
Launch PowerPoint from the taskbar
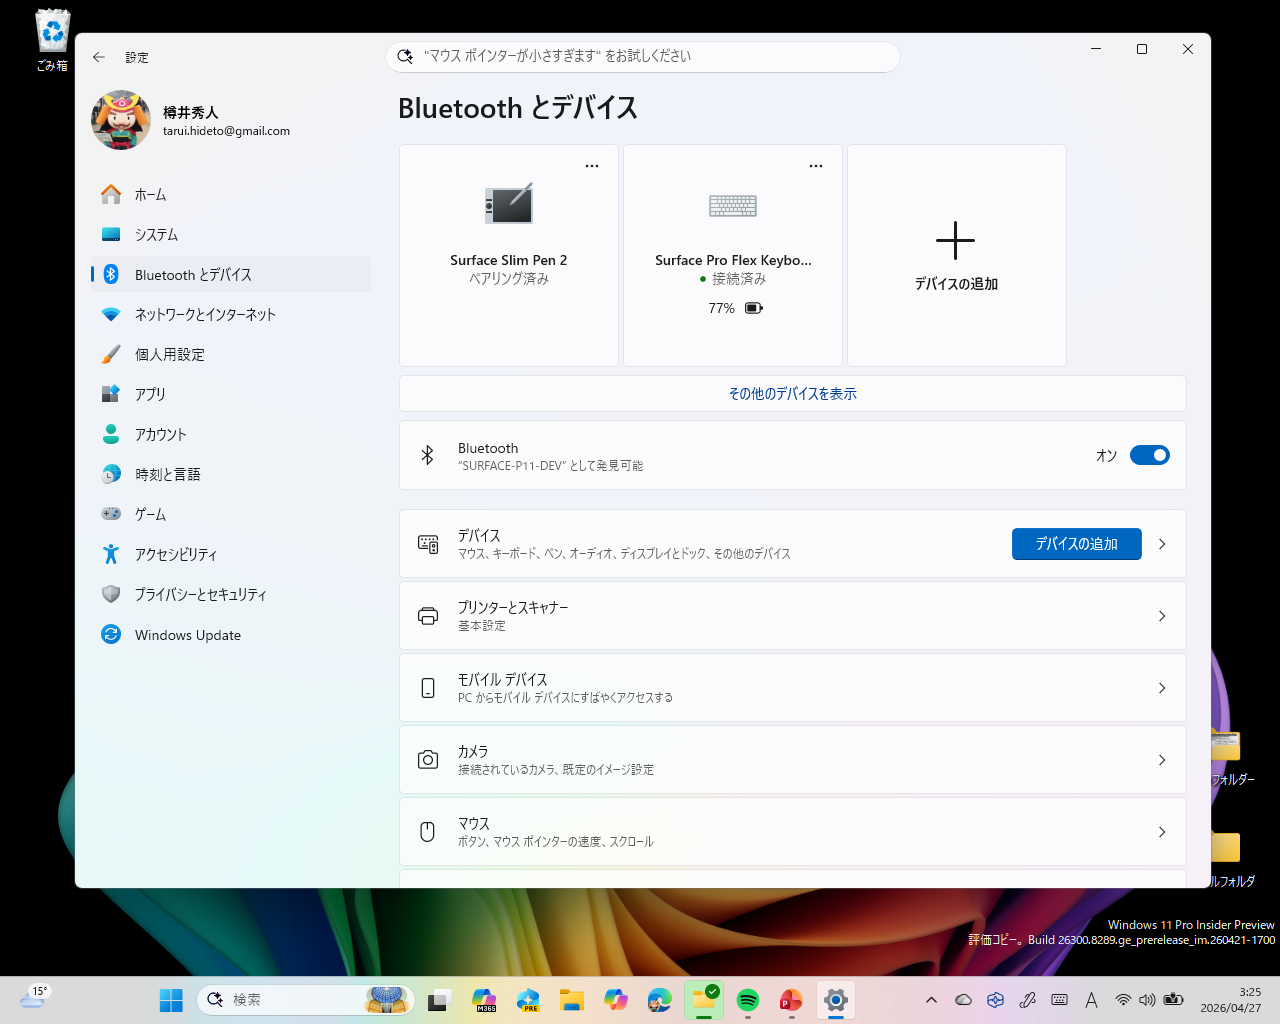point(792,999)
